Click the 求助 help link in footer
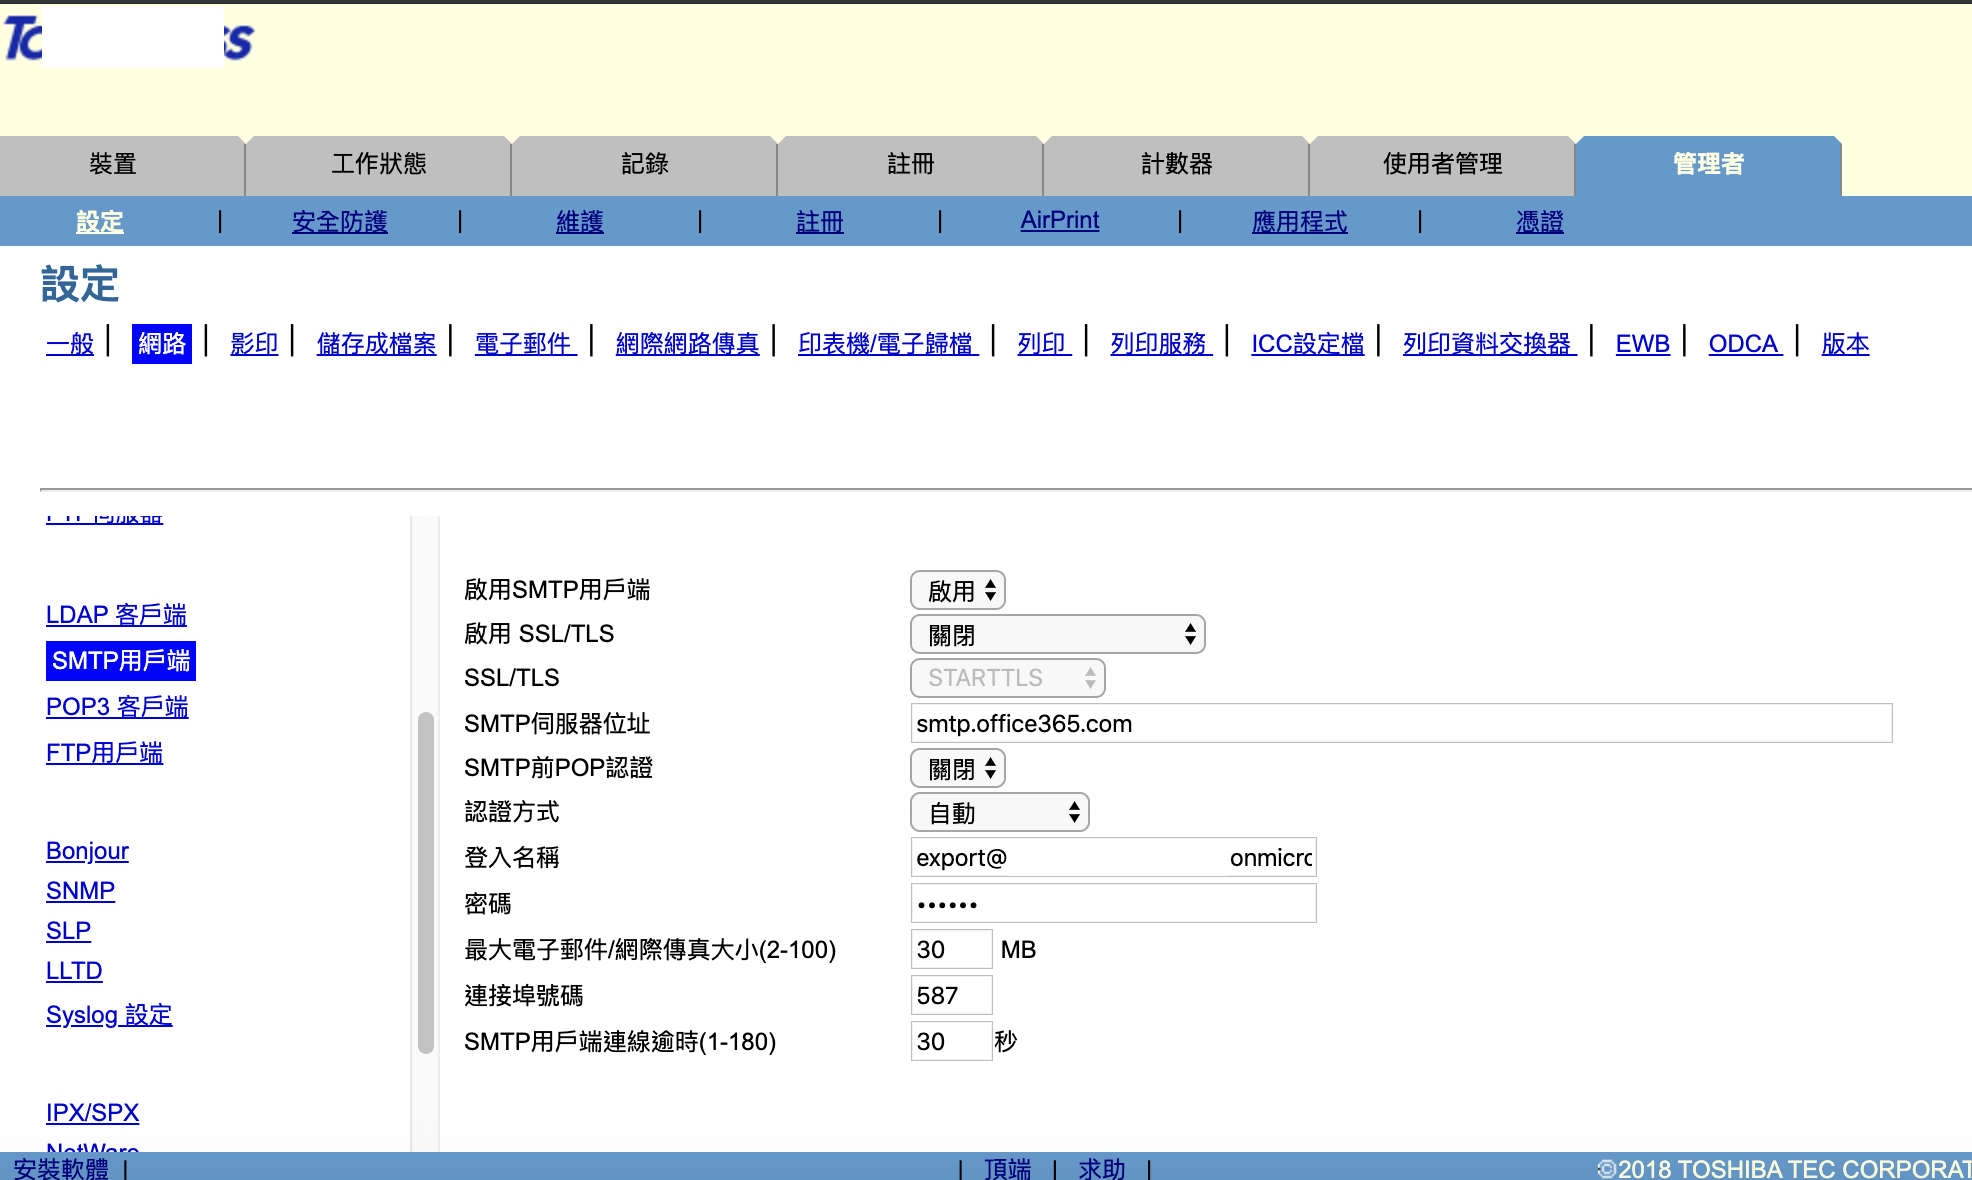The height and width of the screenshot is (1180, 1972). click(x=1101, y=1168)
